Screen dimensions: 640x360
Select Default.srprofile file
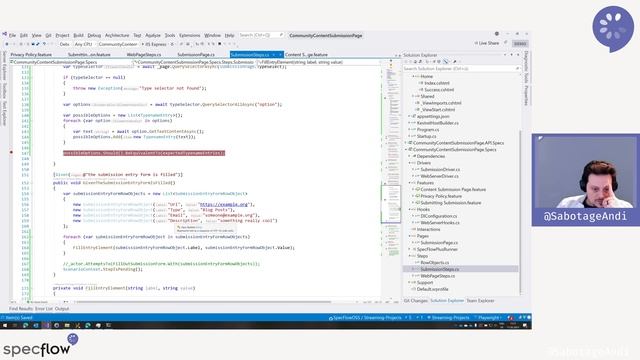(433, 289)
